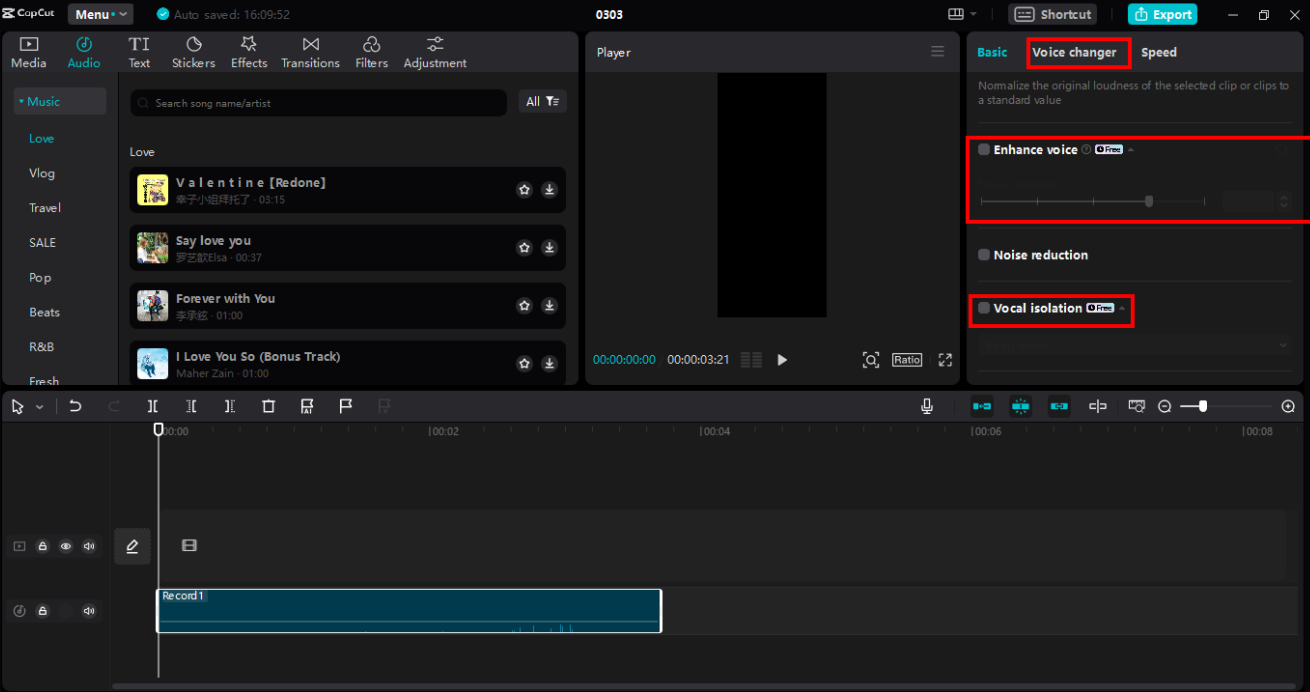The width and height of the screenshot is (1310, 692).
Task: Hide the video track
Action: click(66, 546)
